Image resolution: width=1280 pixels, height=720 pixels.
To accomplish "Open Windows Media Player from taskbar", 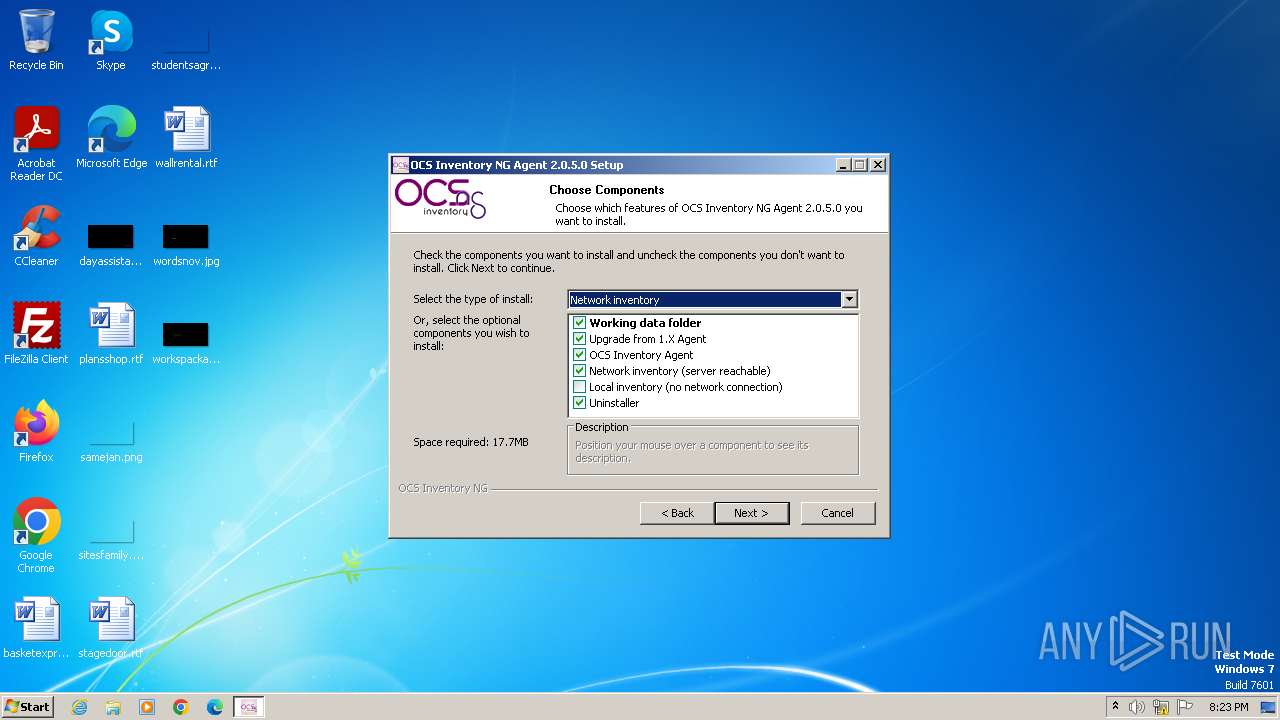I will [147, 707].
